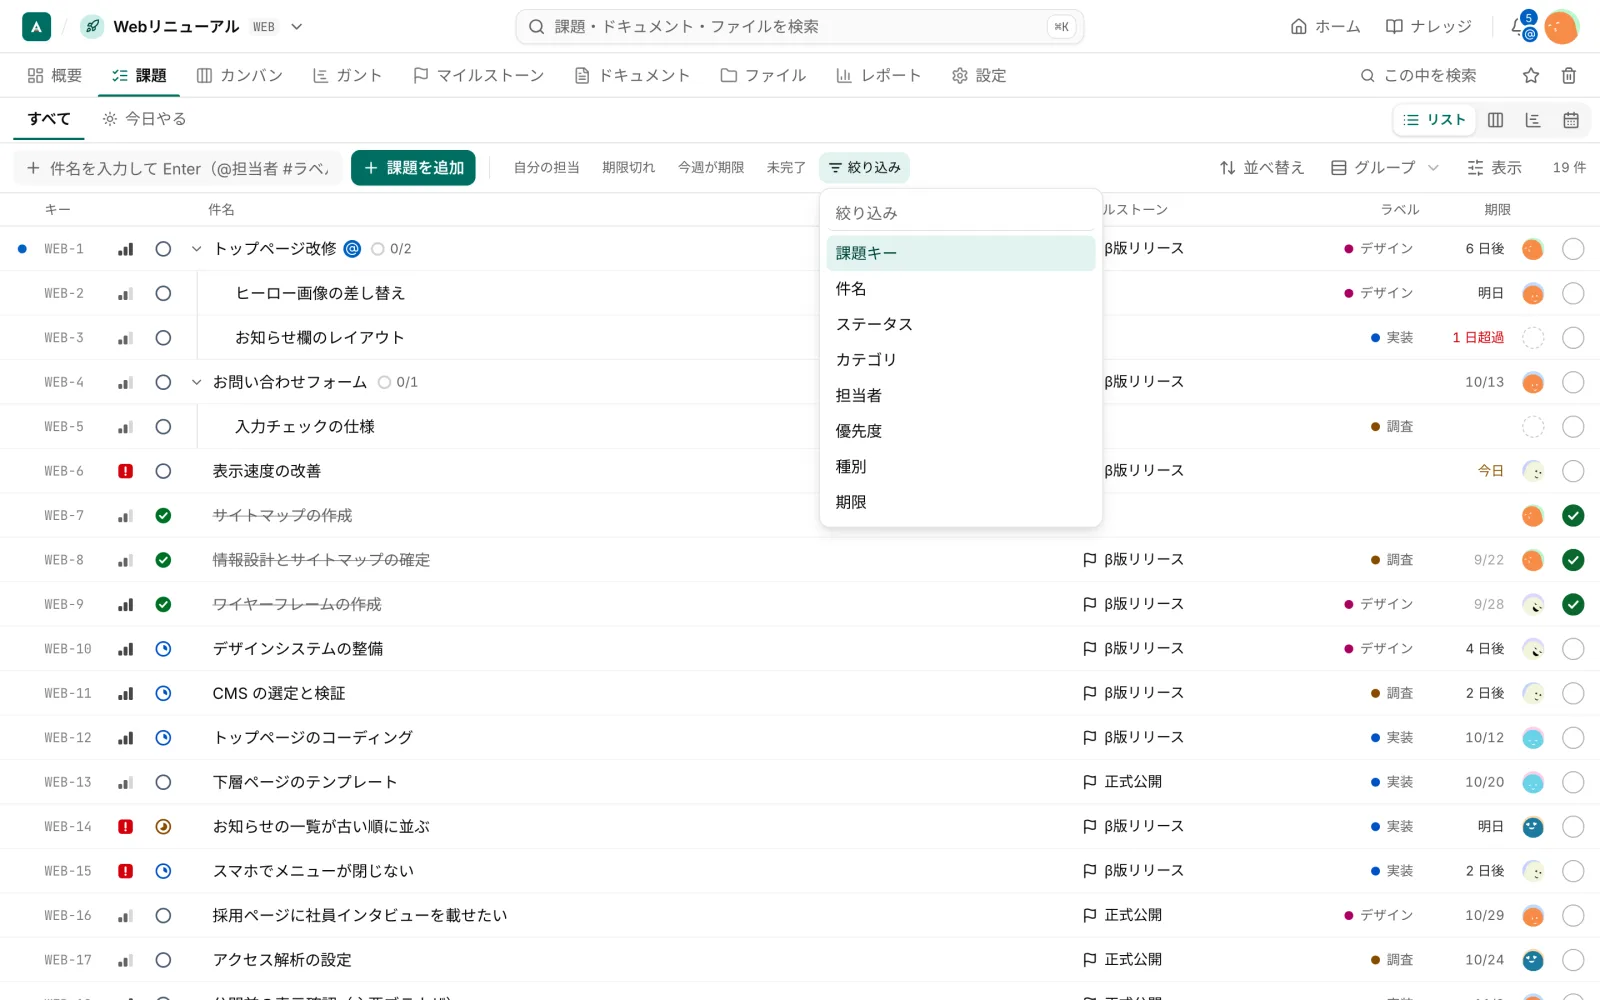
Task: Click the assignee avatar on WEB-12
Action: pos(1533,738)
